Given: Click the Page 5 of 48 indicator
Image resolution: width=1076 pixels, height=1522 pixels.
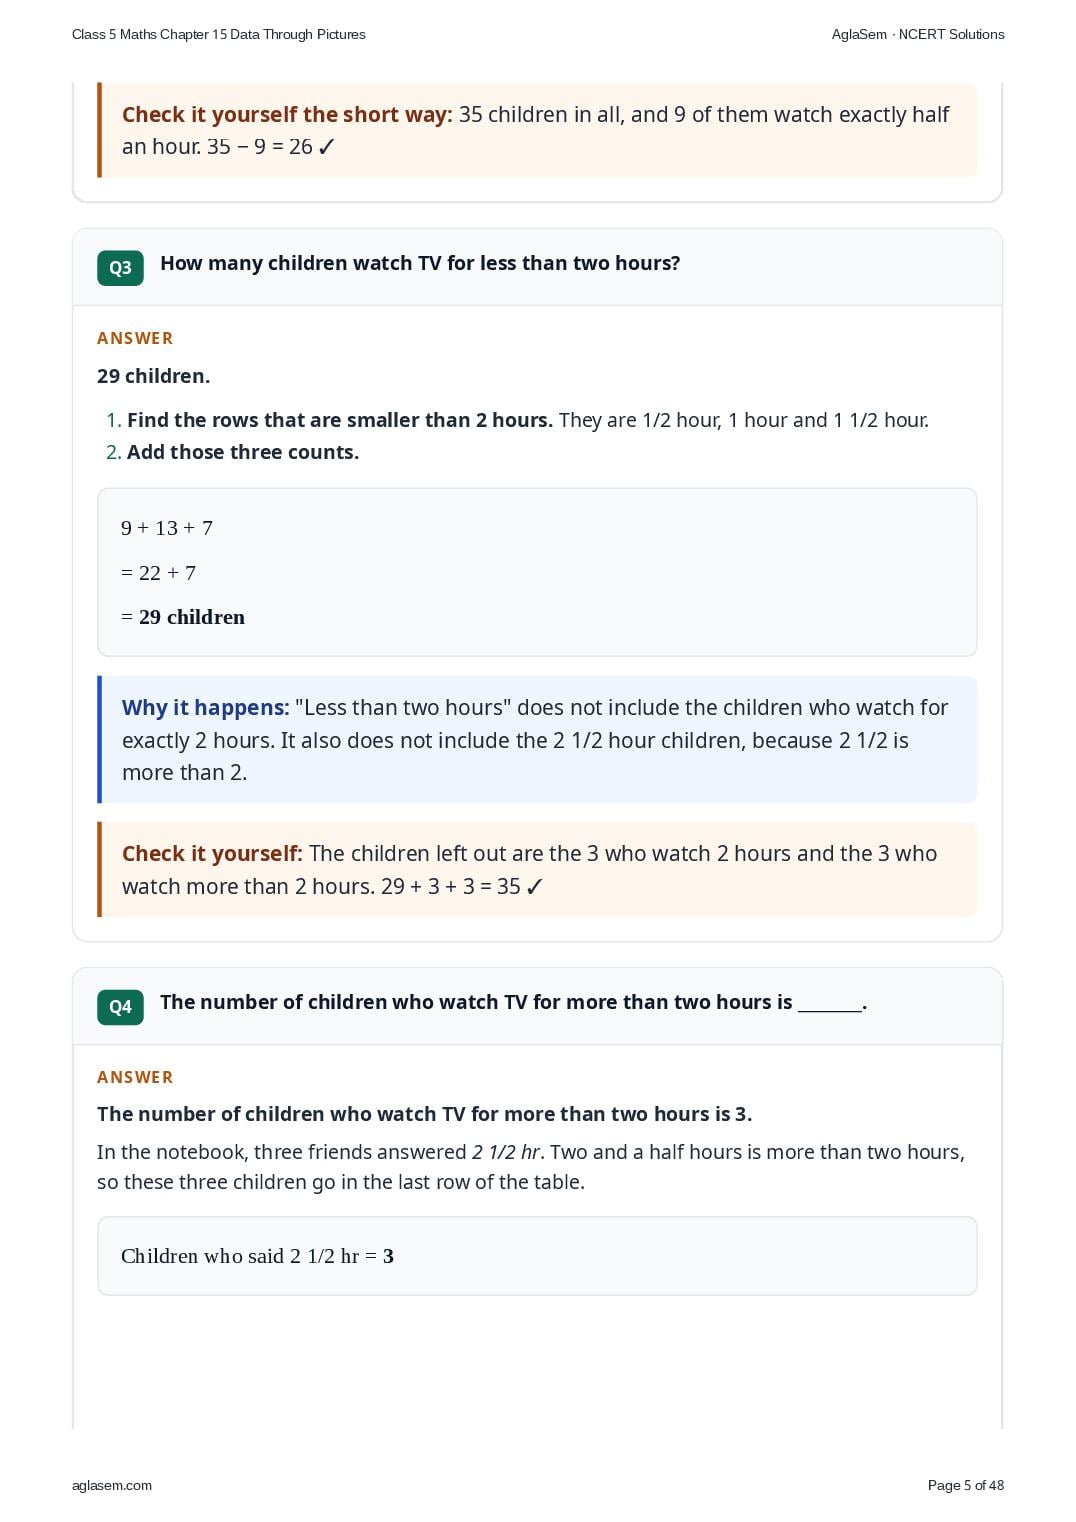Looking at the screenshot, I should coord(966,1485).
